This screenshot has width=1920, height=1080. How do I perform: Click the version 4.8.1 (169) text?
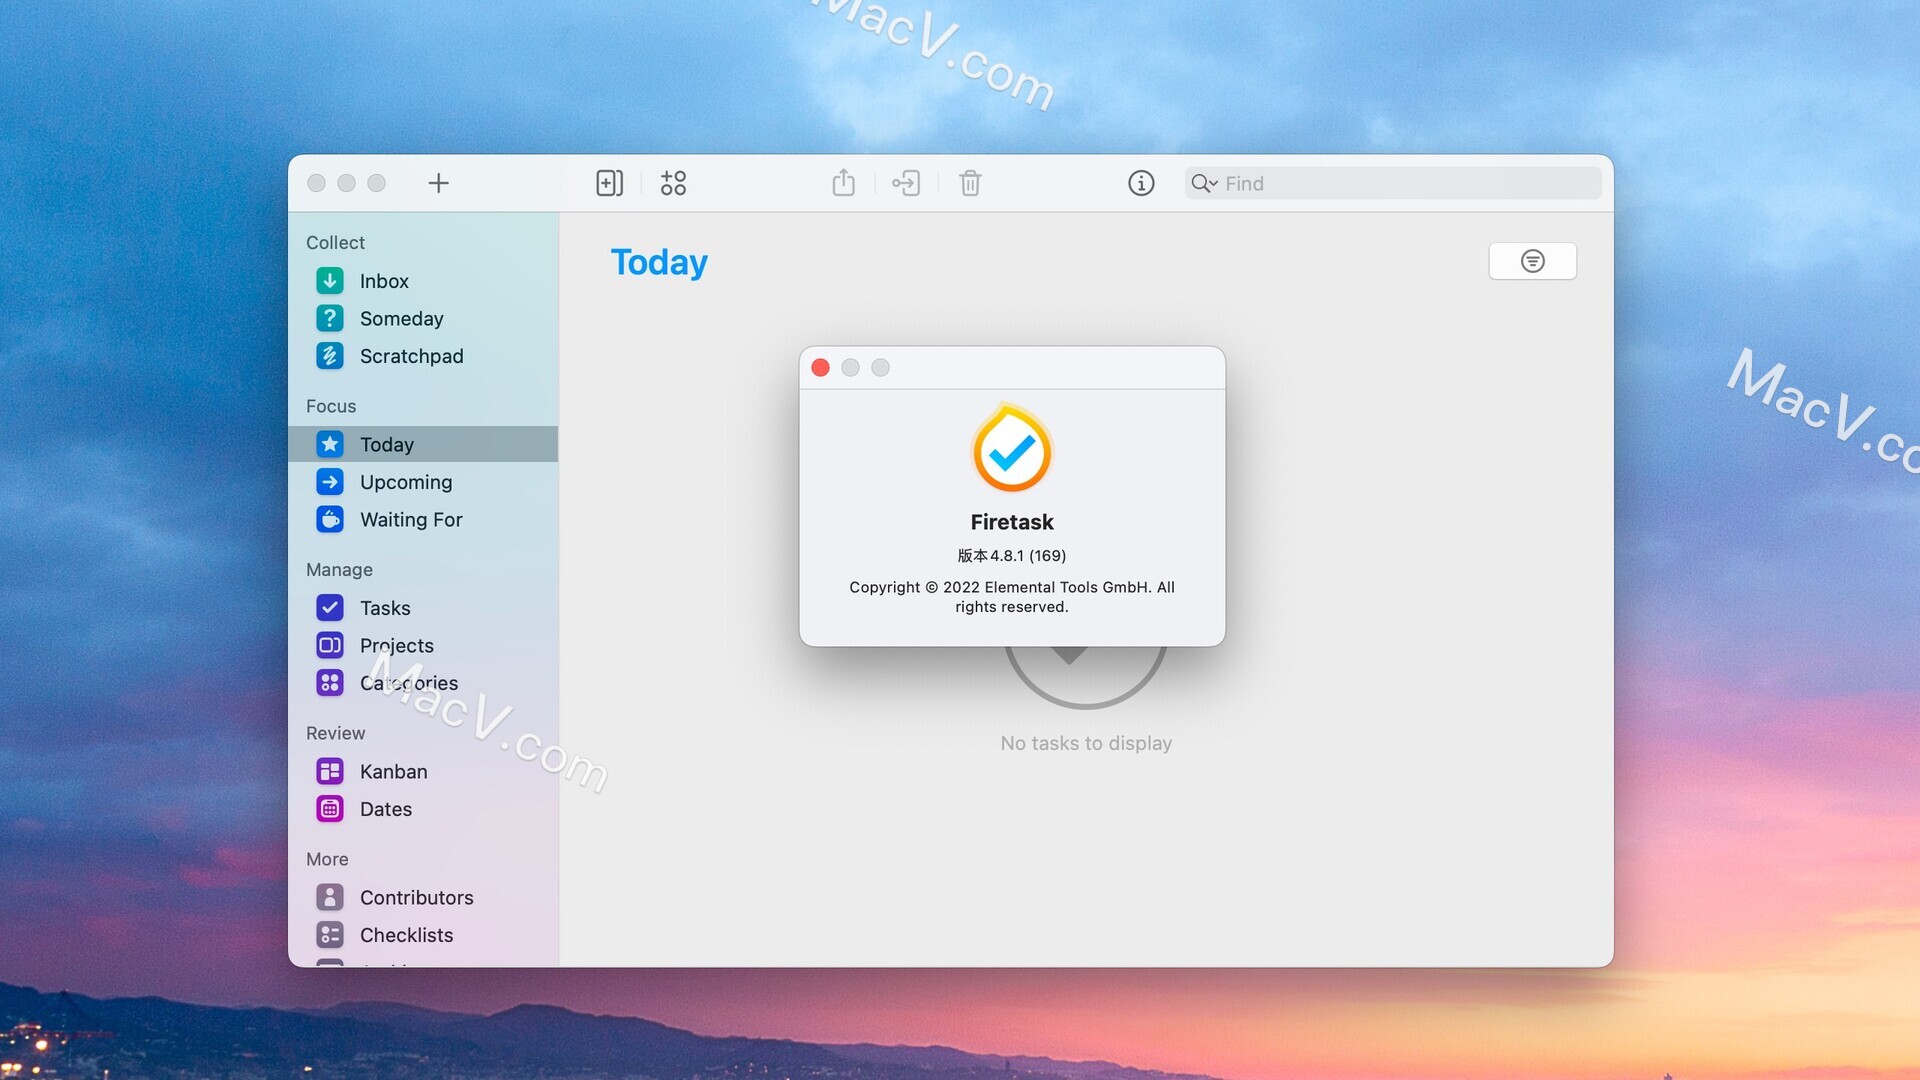click(1012, 555)
